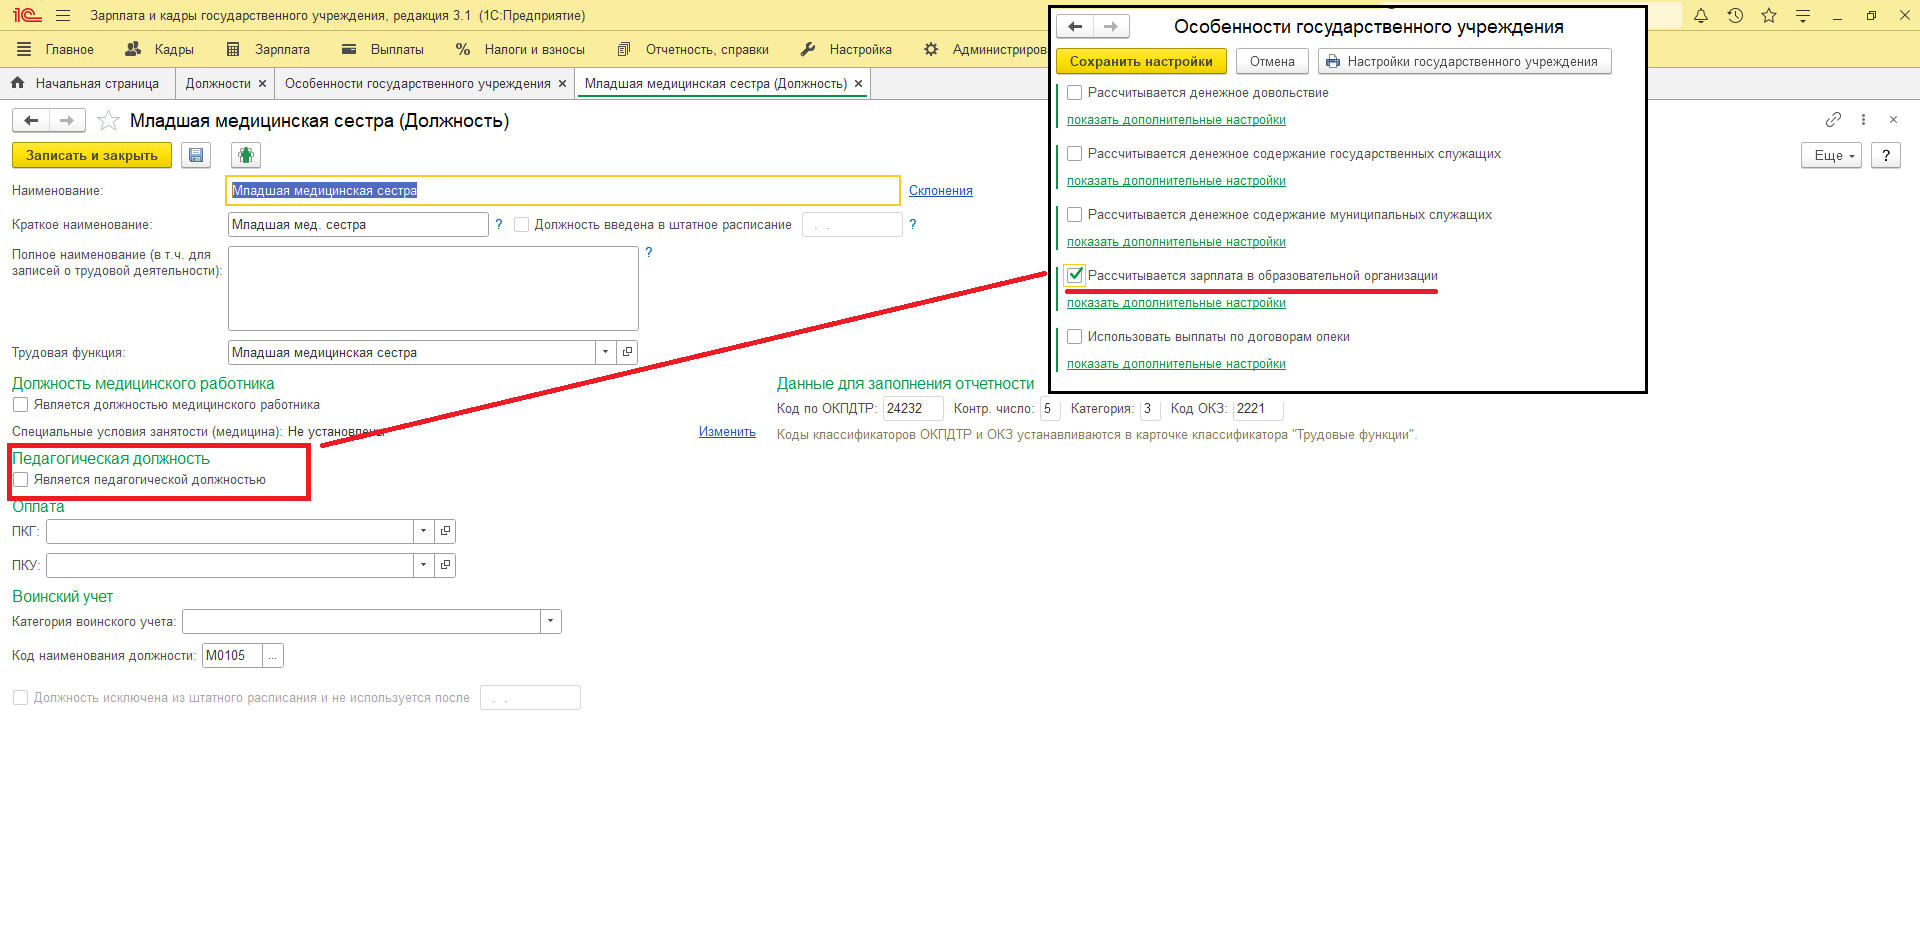
Task: Go back using the form's left arrow
Action: click(31, 121)
